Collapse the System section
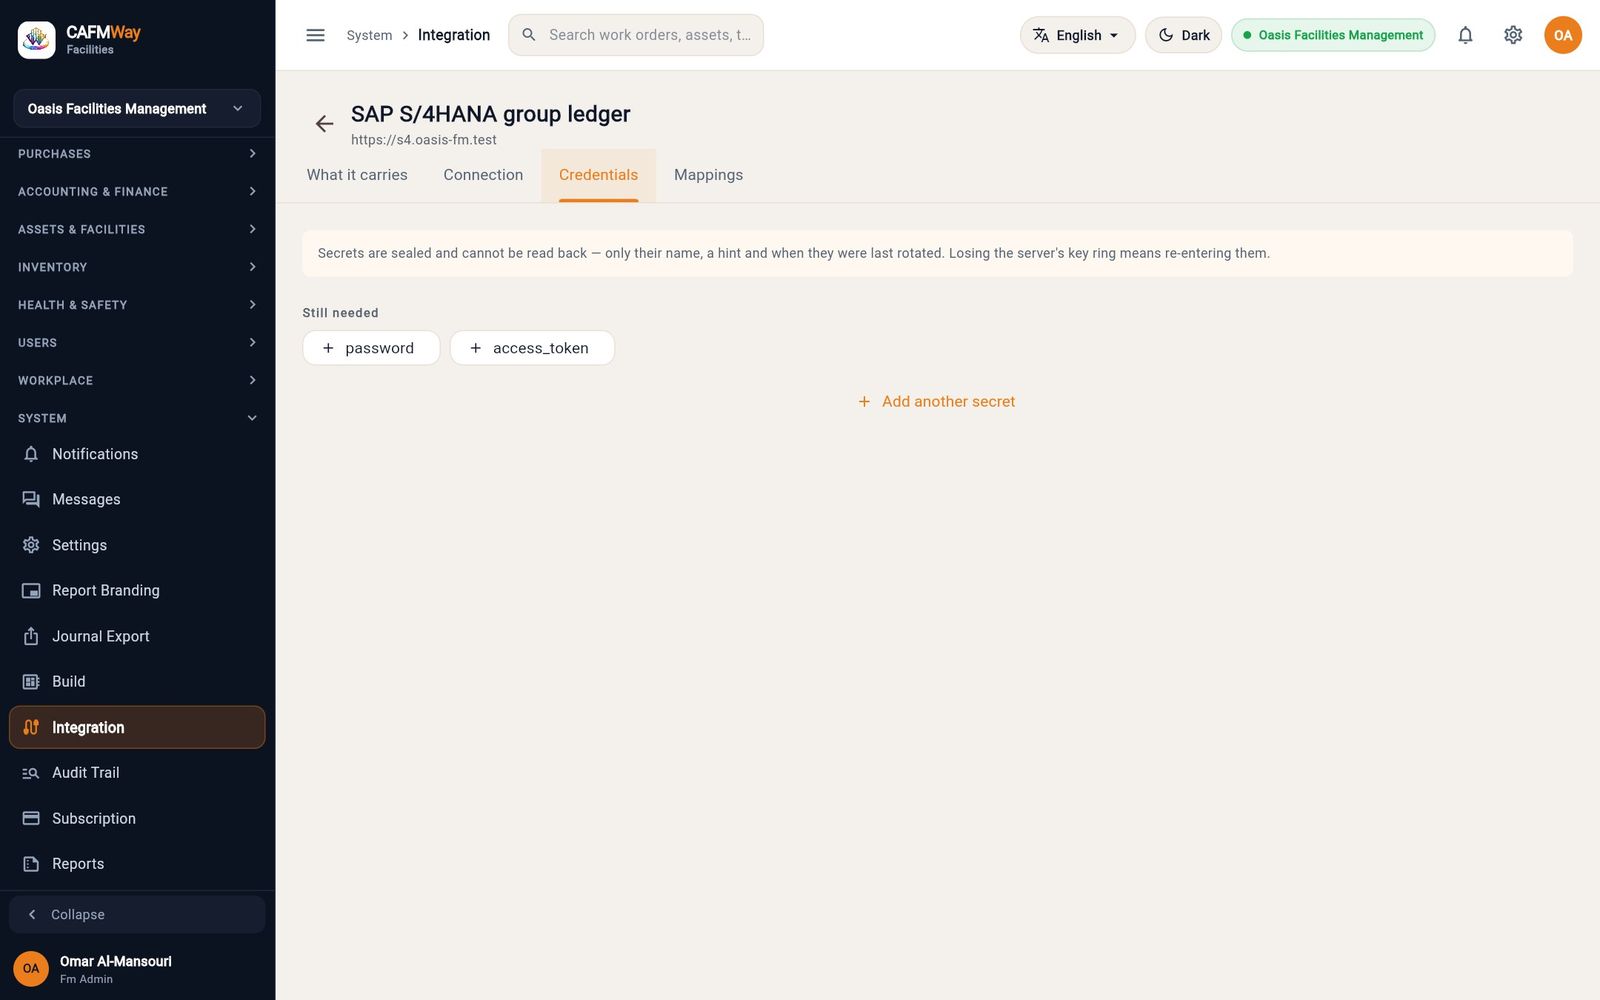Screen dimensions: 1600x1000 click(137, 418)
